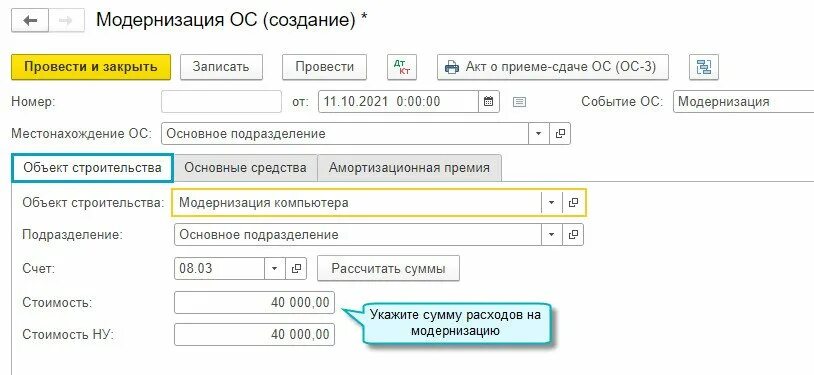Open the Подразделение item form

pyautogui.click(x=573, y=235)
